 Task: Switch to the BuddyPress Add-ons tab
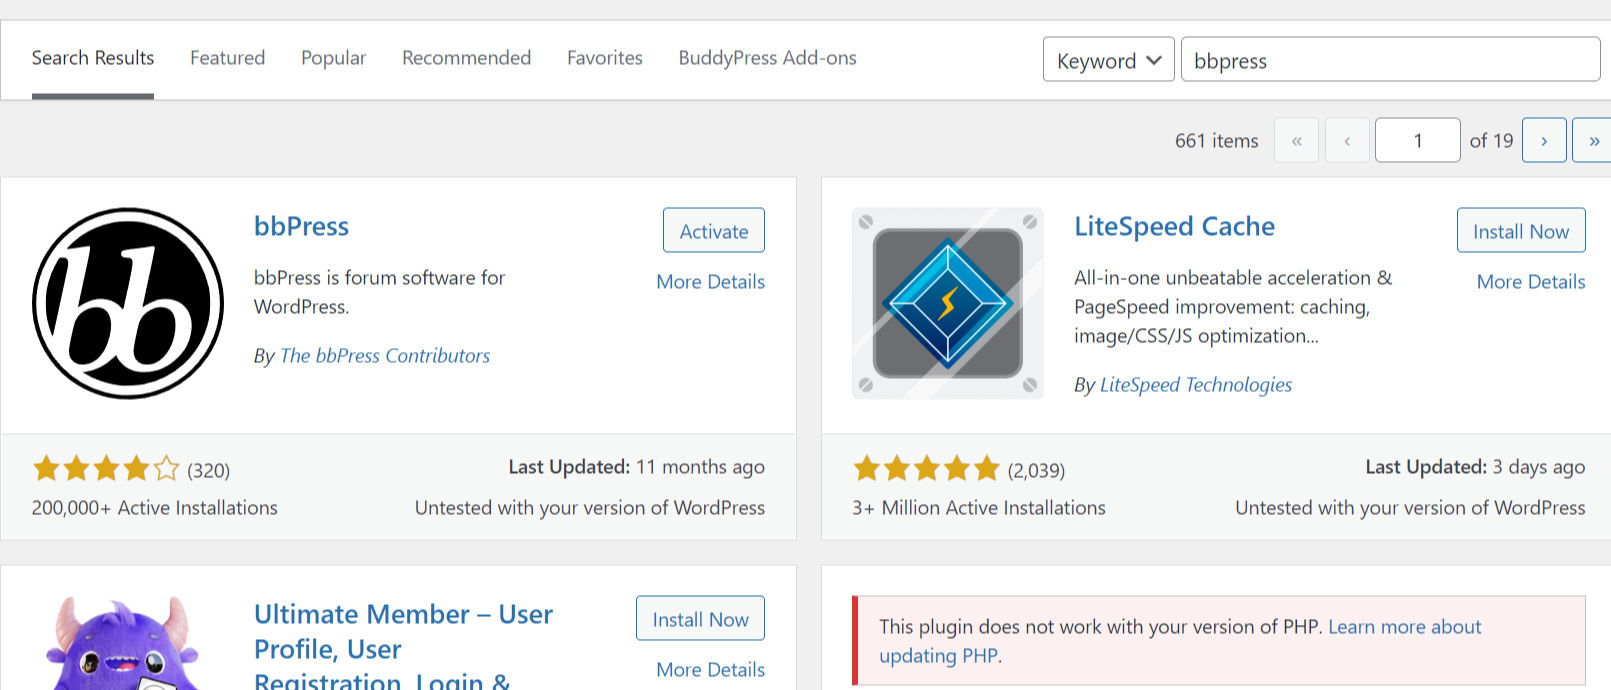click(767, 58)
